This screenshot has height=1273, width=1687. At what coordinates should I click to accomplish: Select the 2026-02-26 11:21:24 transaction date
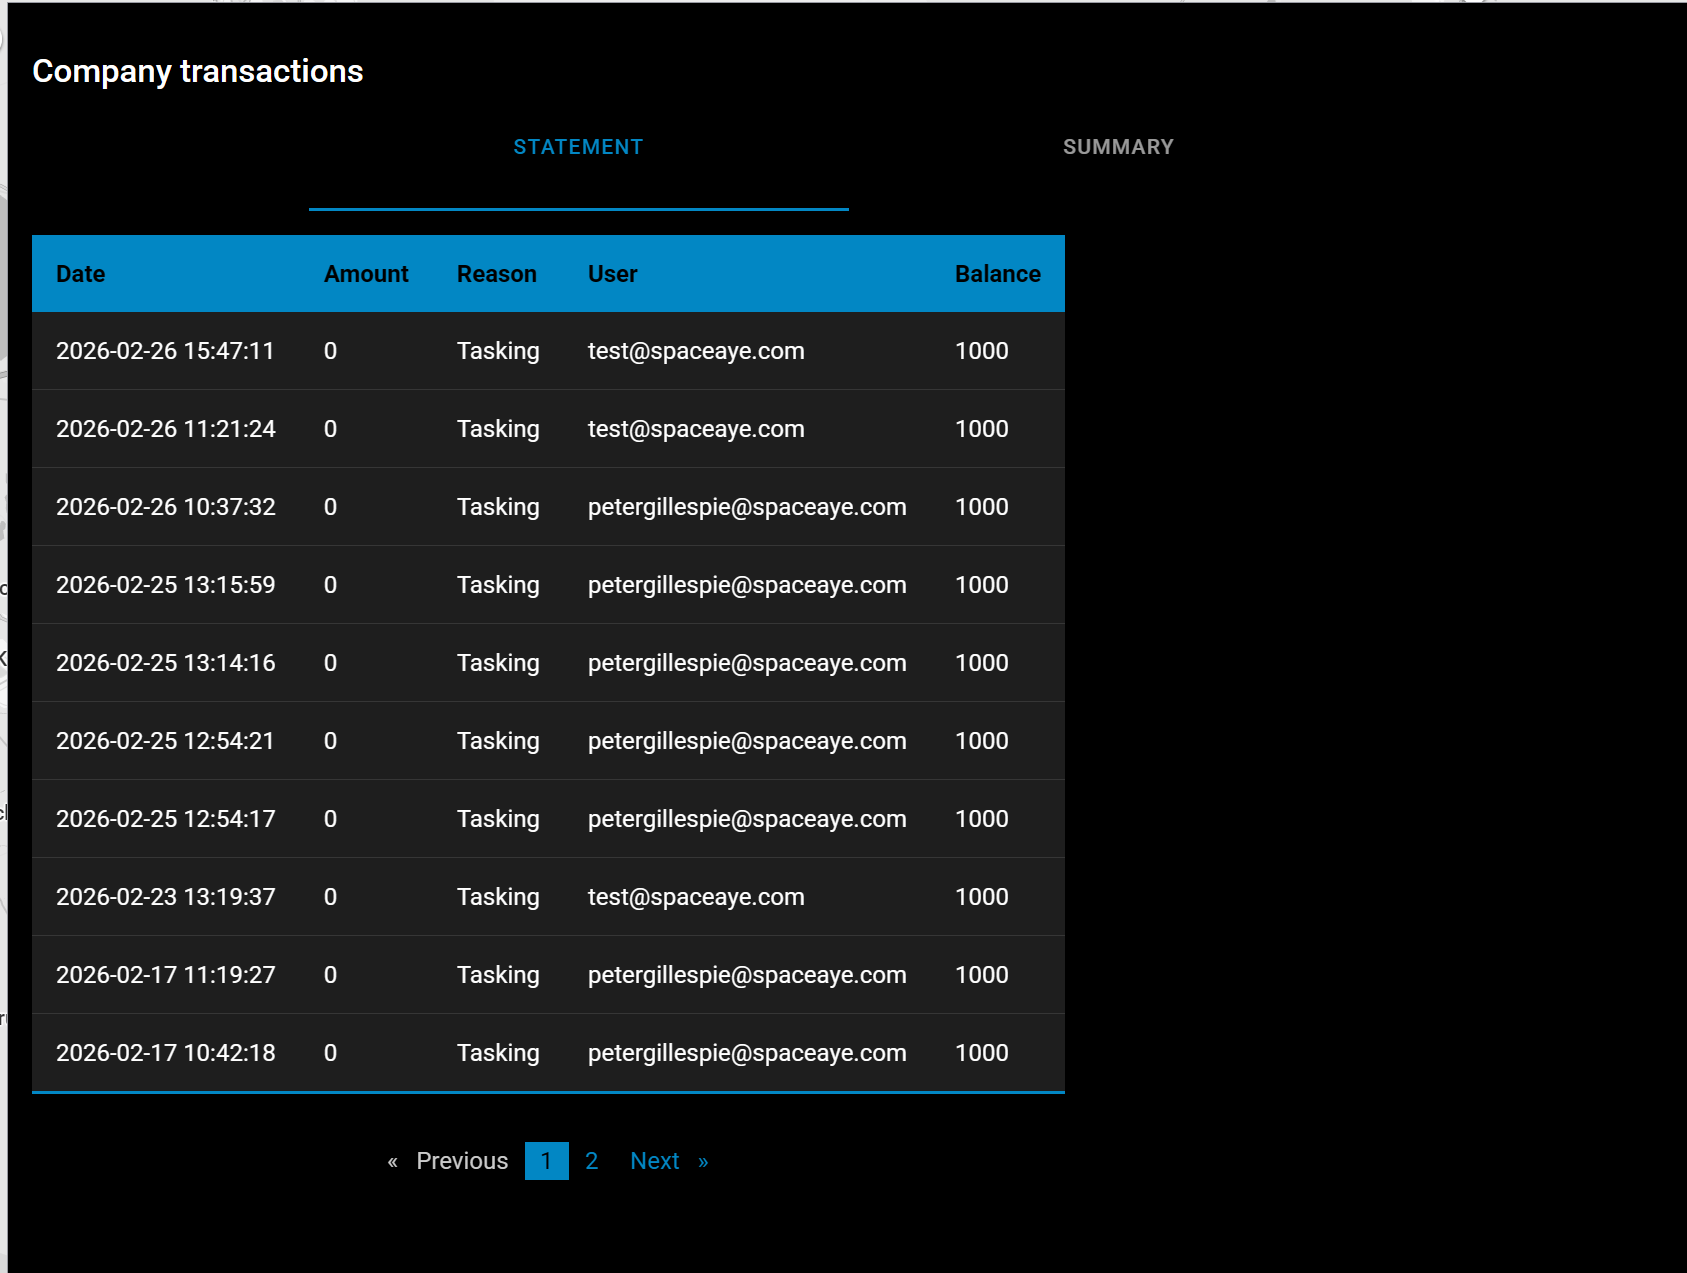click(x=165, y=429)
